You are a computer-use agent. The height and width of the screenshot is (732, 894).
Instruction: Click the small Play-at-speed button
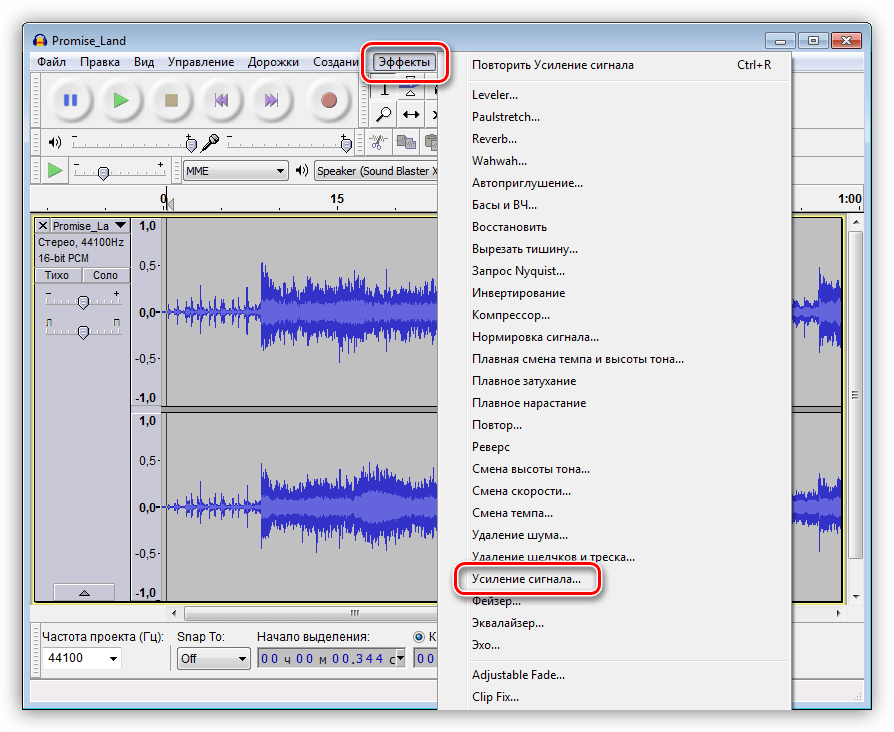tap(54, 171)
